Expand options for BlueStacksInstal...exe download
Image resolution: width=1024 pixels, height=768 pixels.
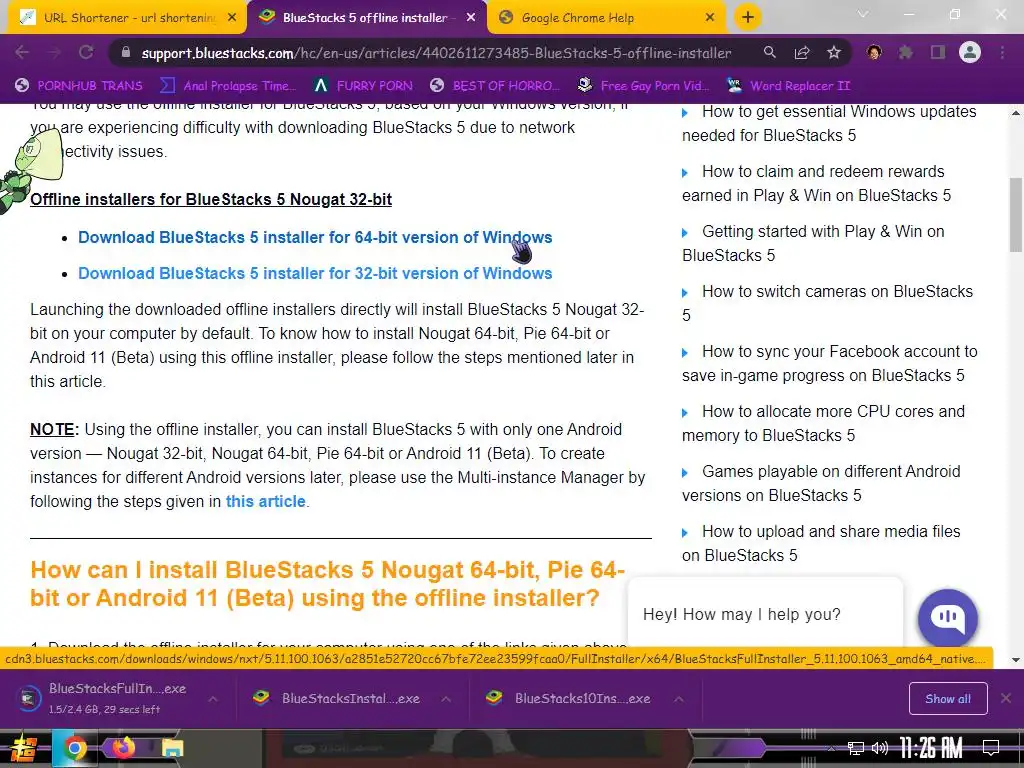(446, 699)
